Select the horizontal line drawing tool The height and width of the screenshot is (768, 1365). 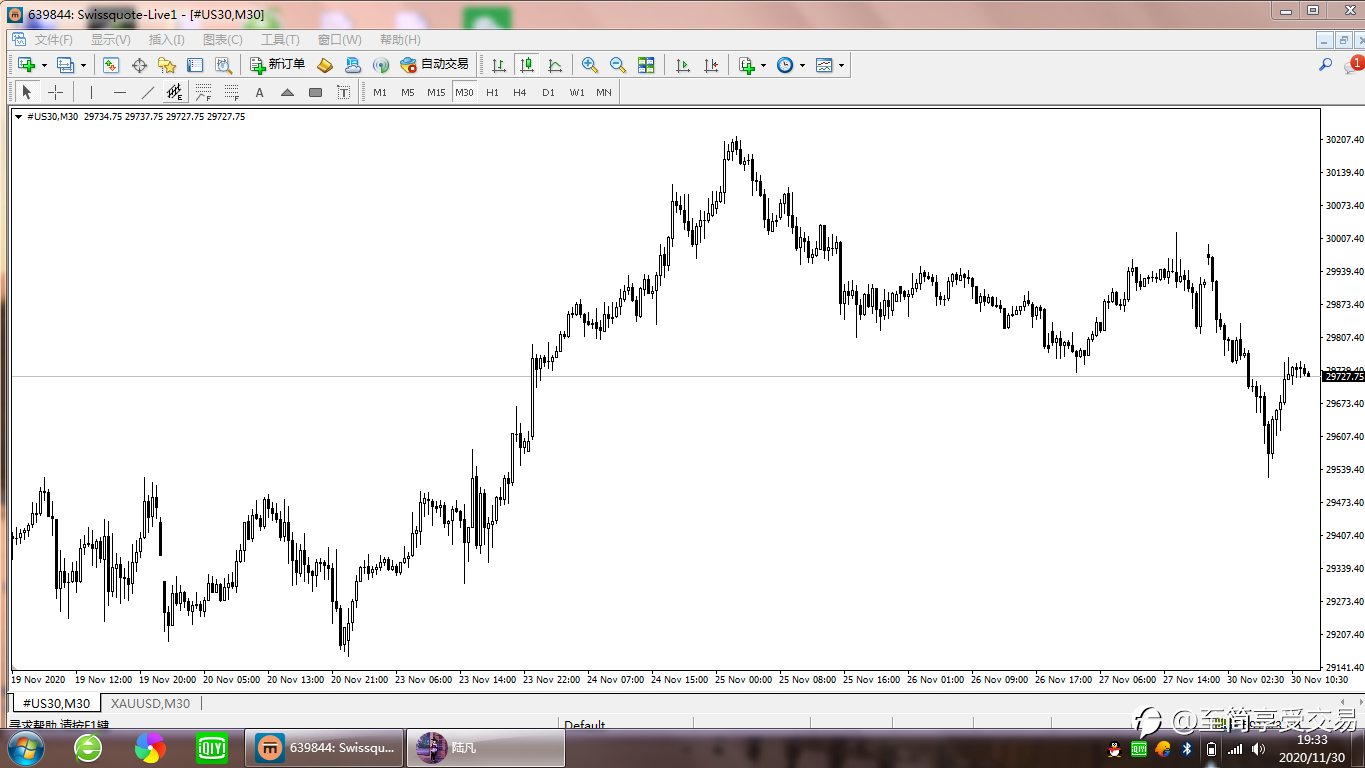coord(119,92)
